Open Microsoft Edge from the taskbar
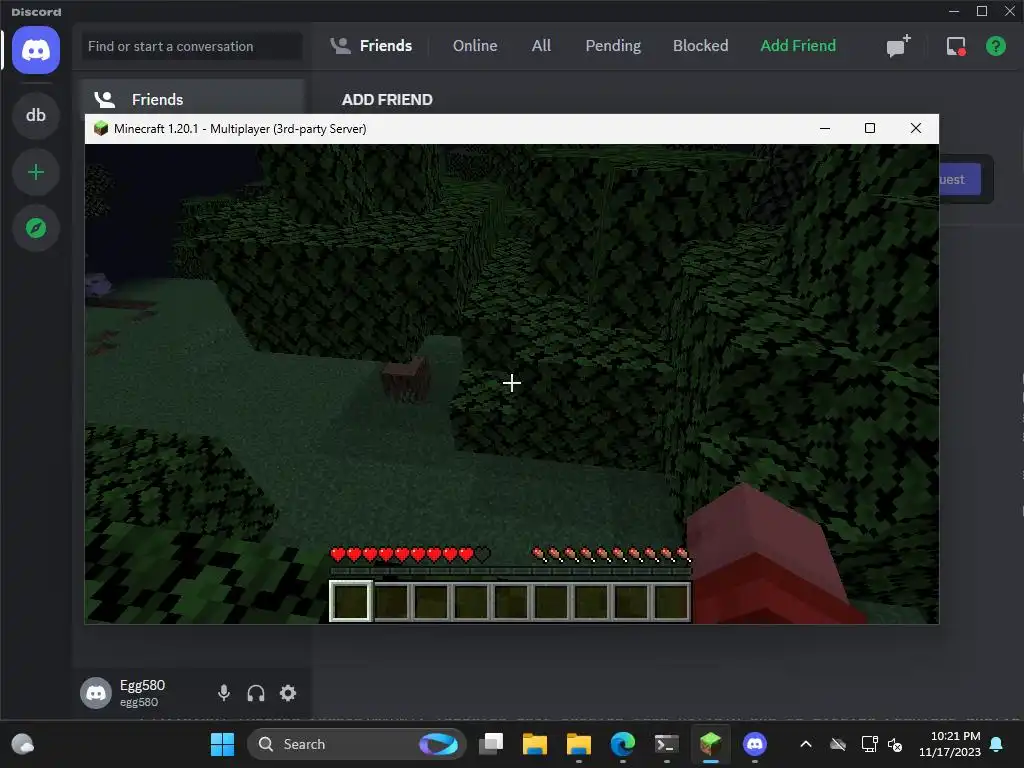 point(622,744)
